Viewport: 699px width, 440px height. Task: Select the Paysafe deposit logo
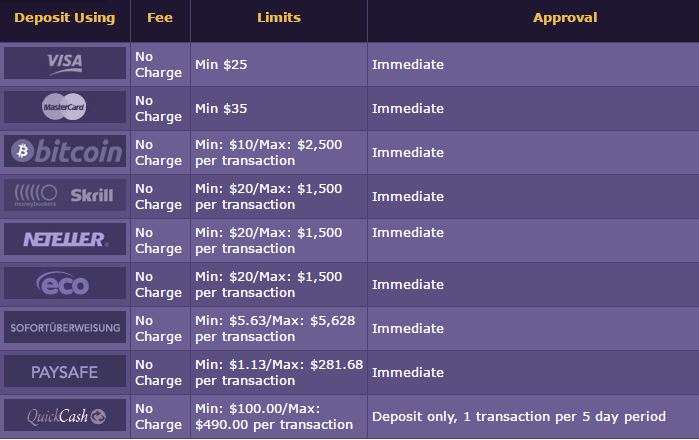65,371
